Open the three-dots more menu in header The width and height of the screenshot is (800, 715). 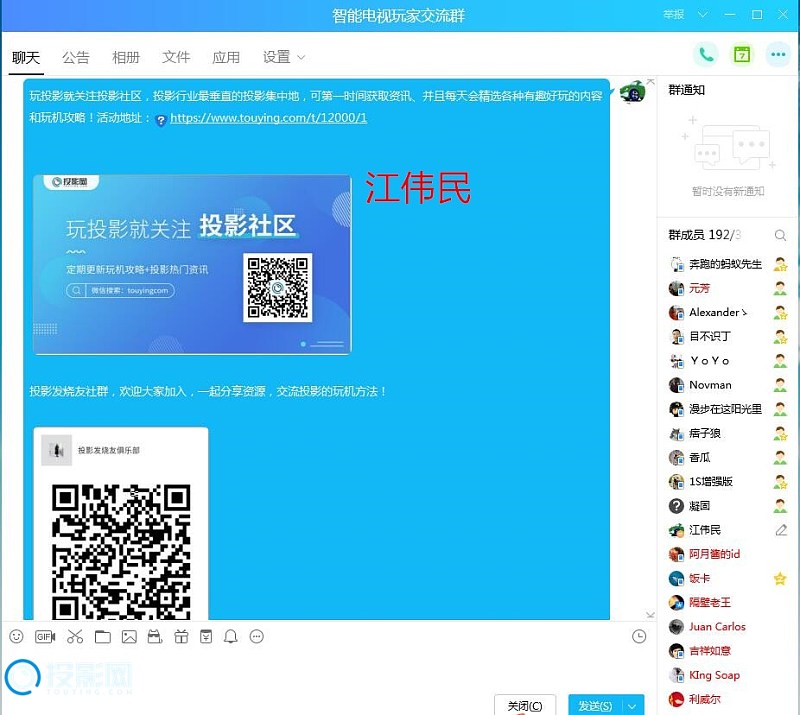click(x=778, y=54)
